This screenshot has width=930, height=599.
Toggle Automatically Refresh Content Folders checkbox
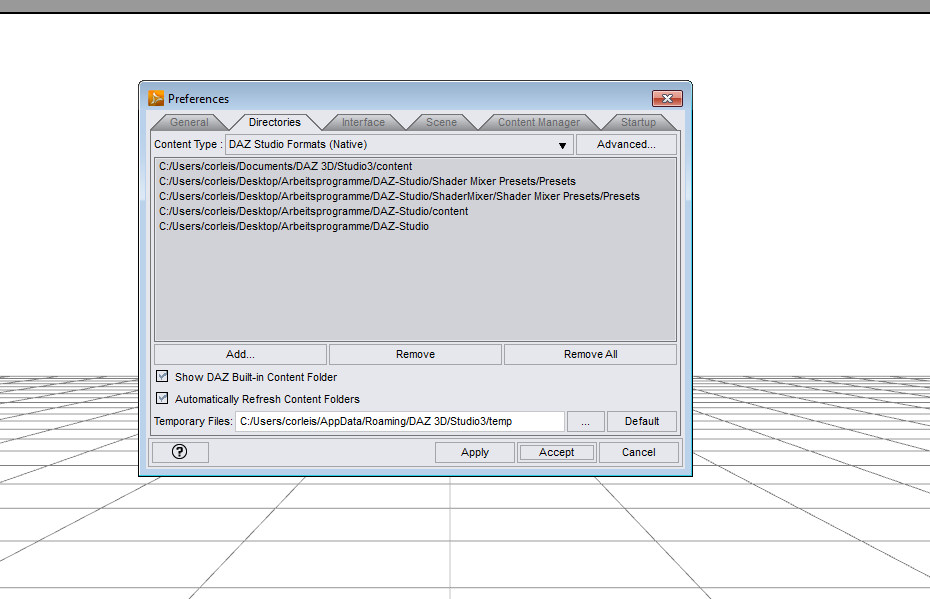(x=162, y=398)
